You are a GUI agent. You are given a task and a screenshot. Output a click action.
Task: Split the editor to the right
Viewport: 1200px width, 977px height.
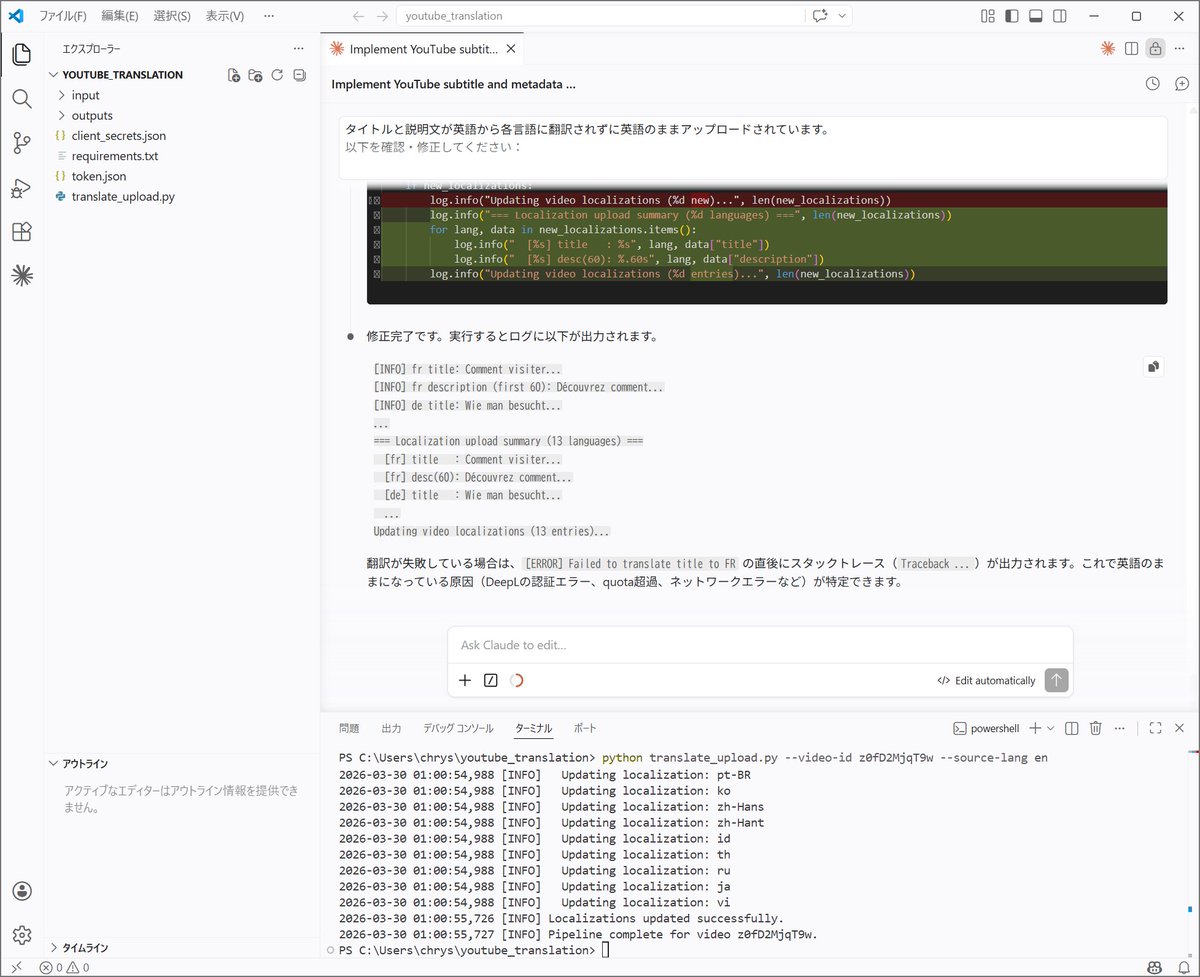pyautogui.click(x=1132, y=48)
